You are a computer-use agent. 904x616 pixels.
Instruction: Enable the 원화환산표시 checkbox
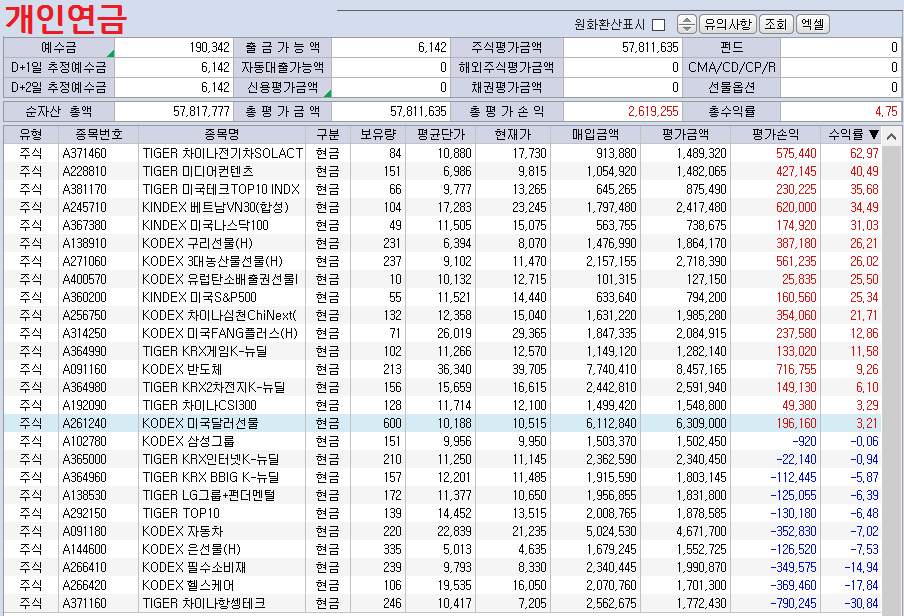pos(658,24)
